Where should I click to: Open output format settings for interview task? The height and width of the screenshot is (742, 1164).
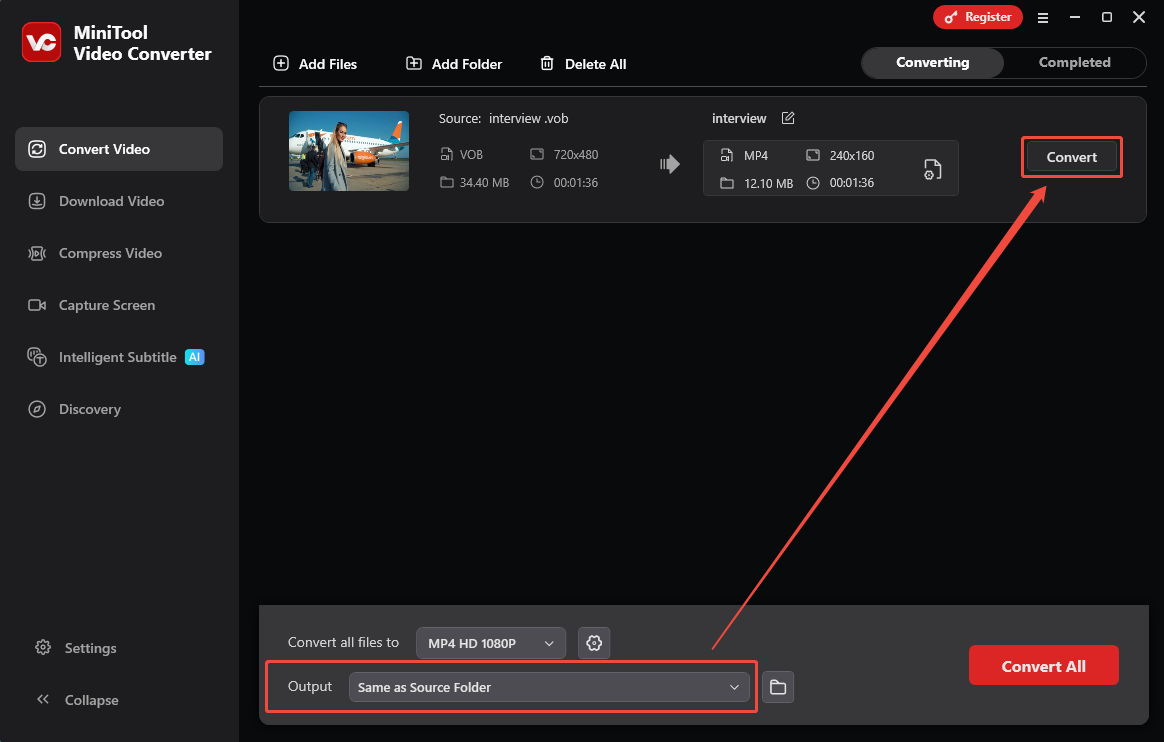932,168
